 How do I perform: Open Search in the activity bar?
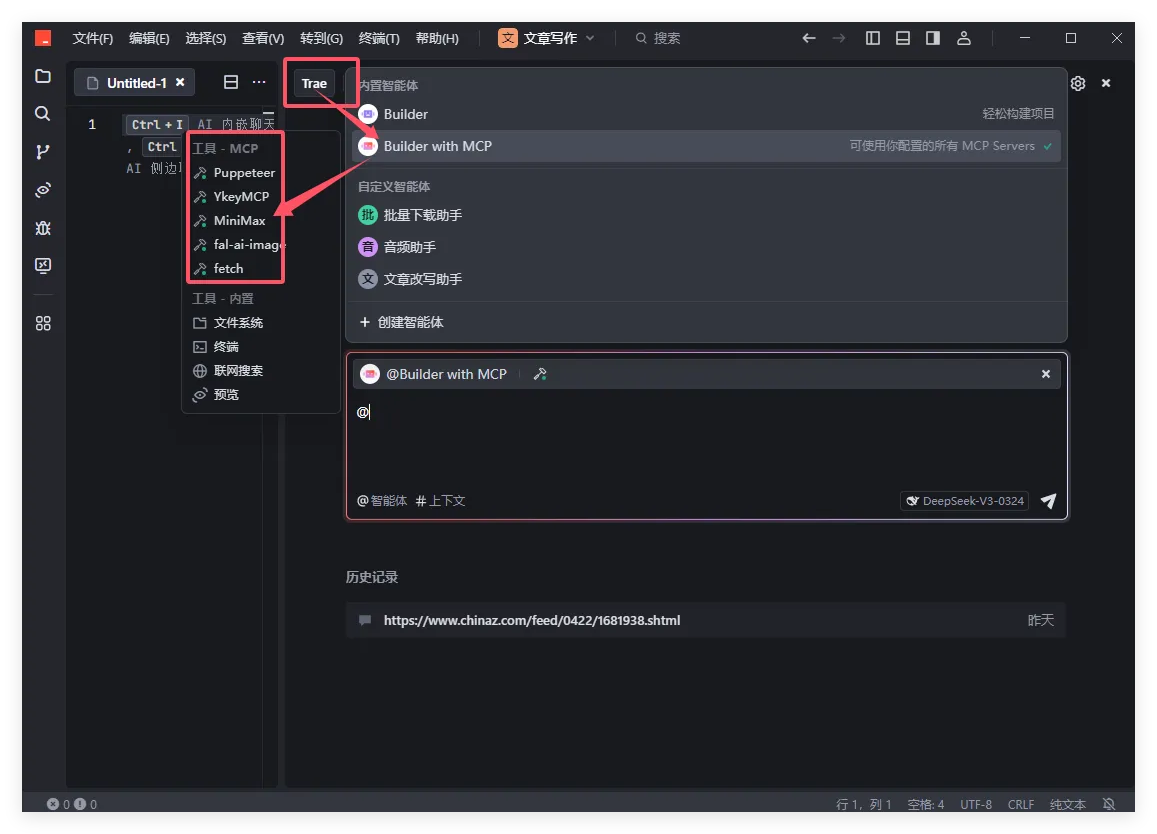pyautogui.click(x=42, y=114)
